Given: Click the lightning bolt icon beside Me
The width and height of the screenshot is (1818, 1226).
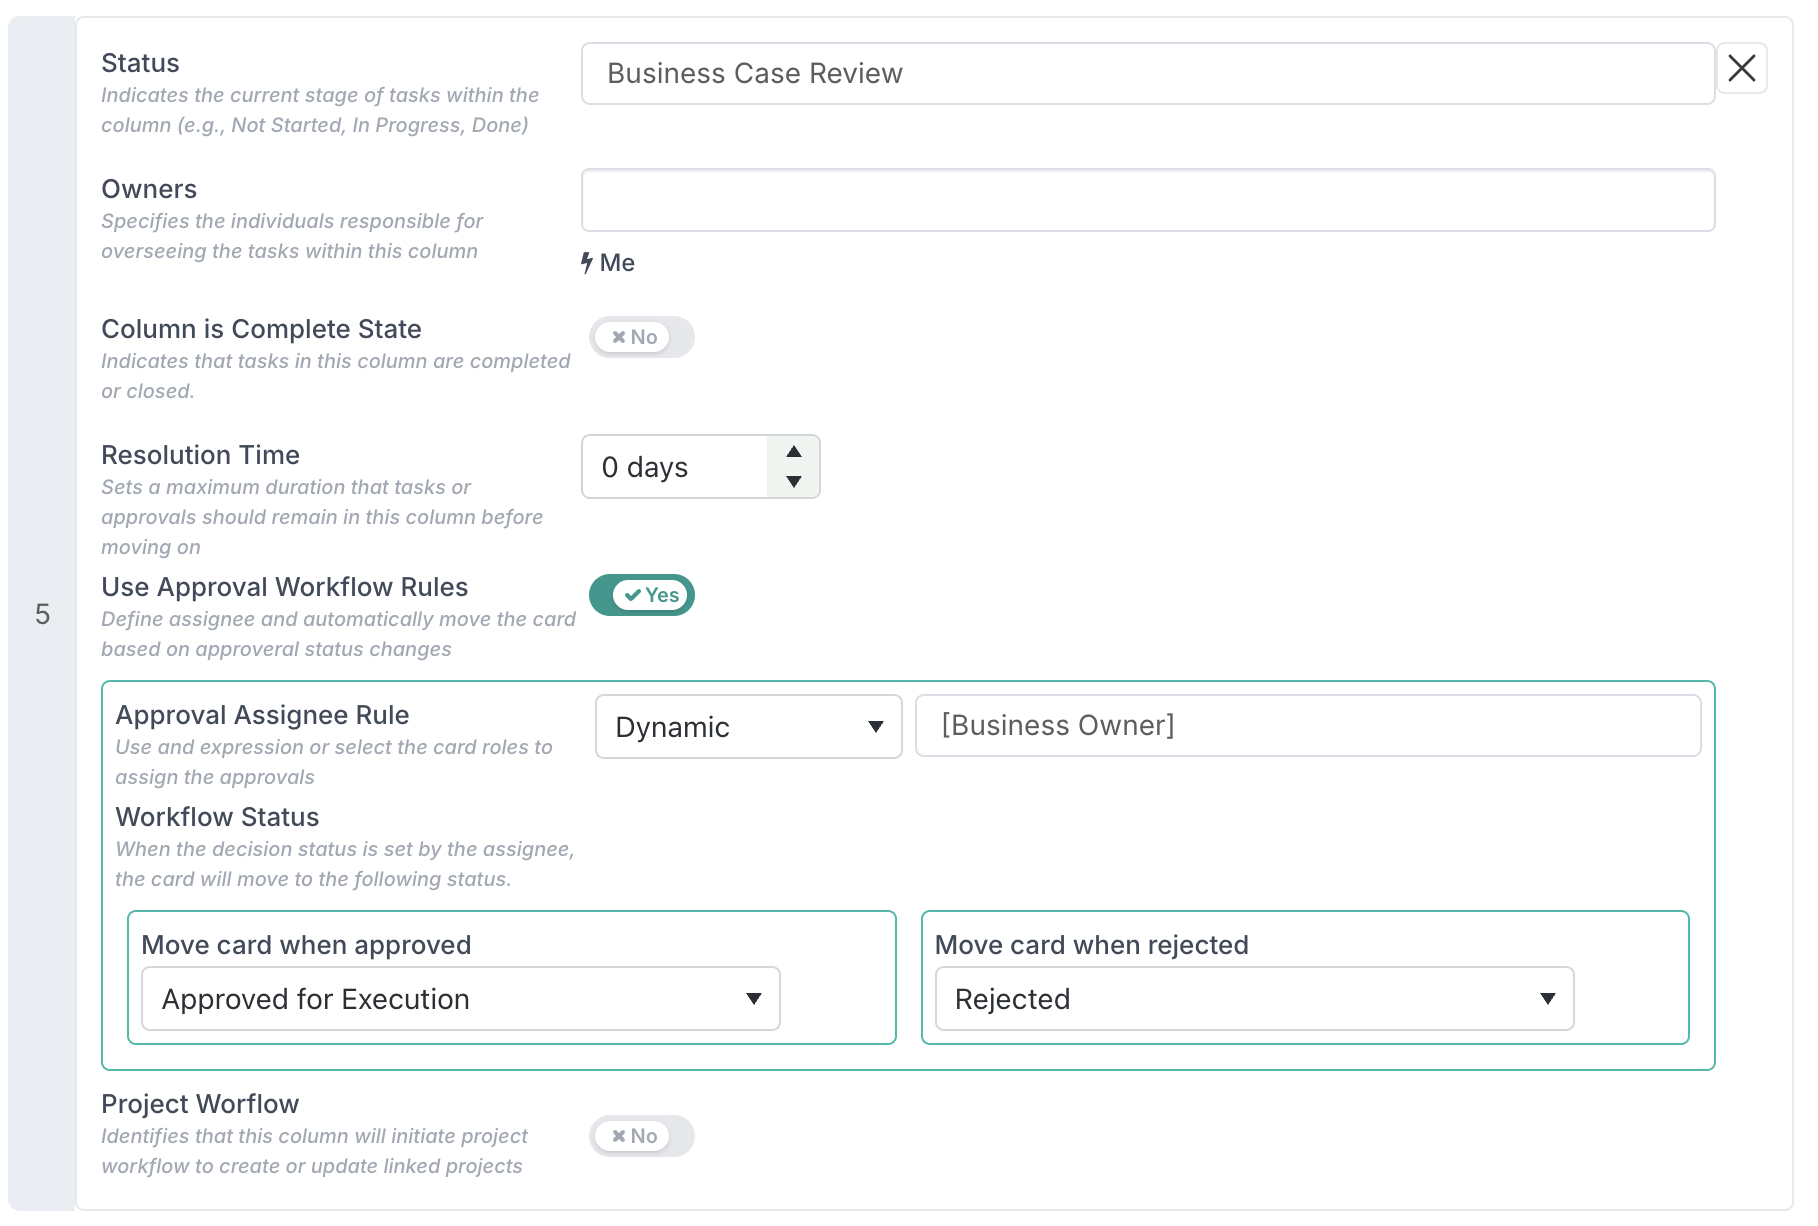Looking at the screenshot, I should [x=587, y=263].
